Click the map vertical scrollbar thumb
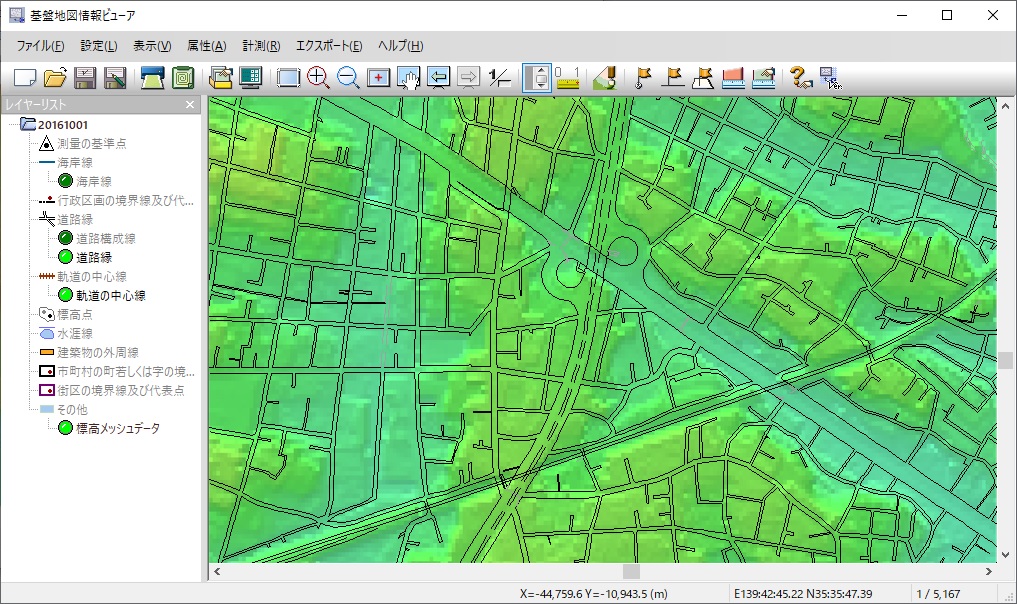Image resolution: width=1017 pixels, height=604 pixels. click(x=1005, y=360)
